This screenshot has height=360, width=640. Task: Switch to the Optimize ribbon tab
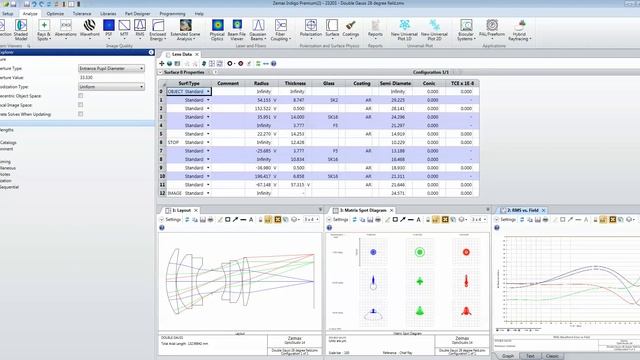(x=55, y=13)
